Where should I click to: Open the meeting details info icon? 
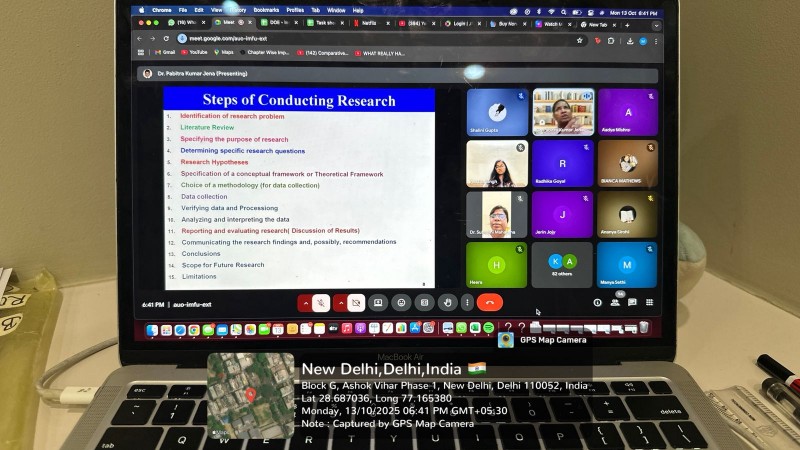coord(598,302)
